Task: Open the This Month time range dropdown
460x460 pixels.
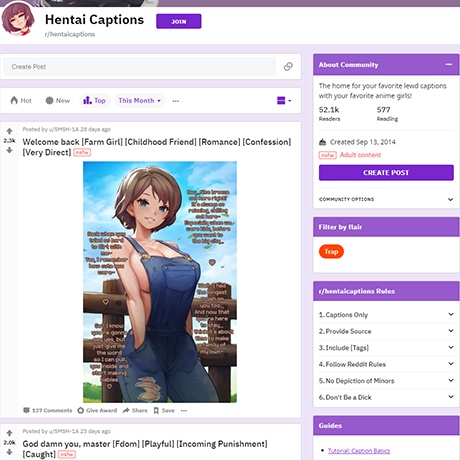Action: coord(139,100)
